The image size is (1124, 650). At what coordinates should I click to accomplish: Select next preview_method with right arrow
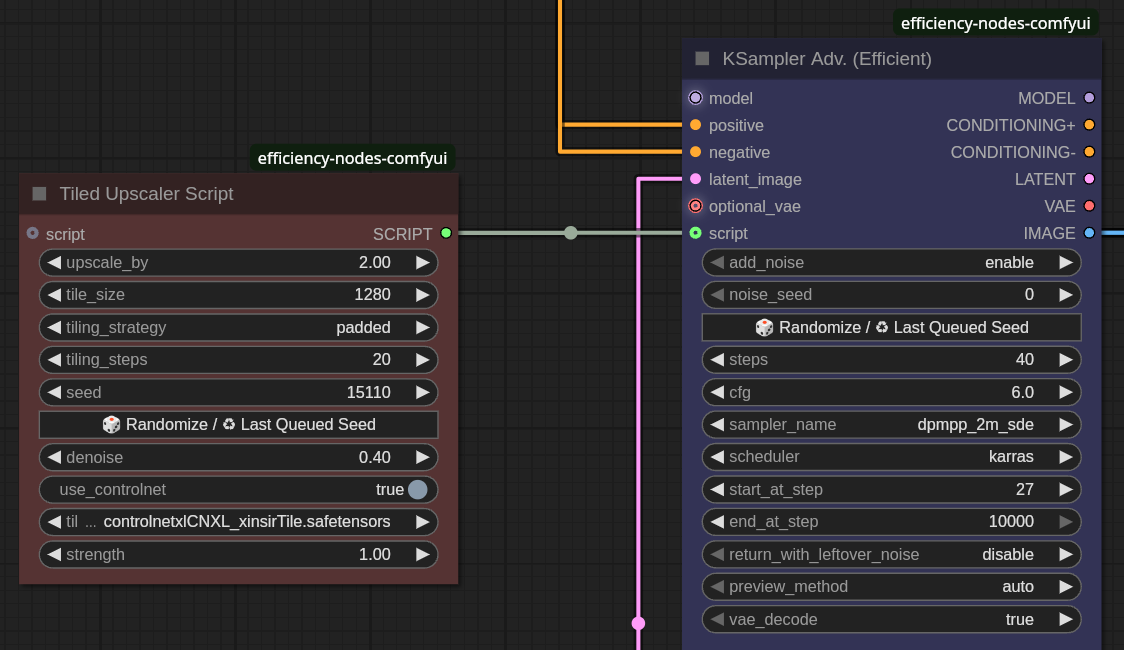pos(1066,586)
